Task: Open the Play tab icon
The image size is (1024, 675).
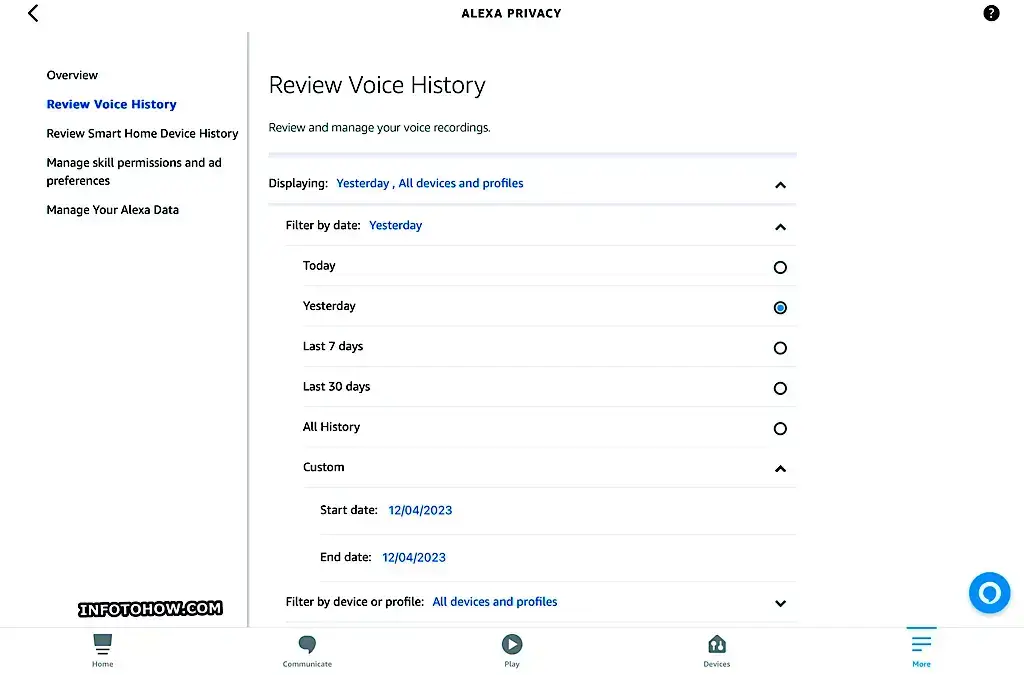Action: click(512, 644)
